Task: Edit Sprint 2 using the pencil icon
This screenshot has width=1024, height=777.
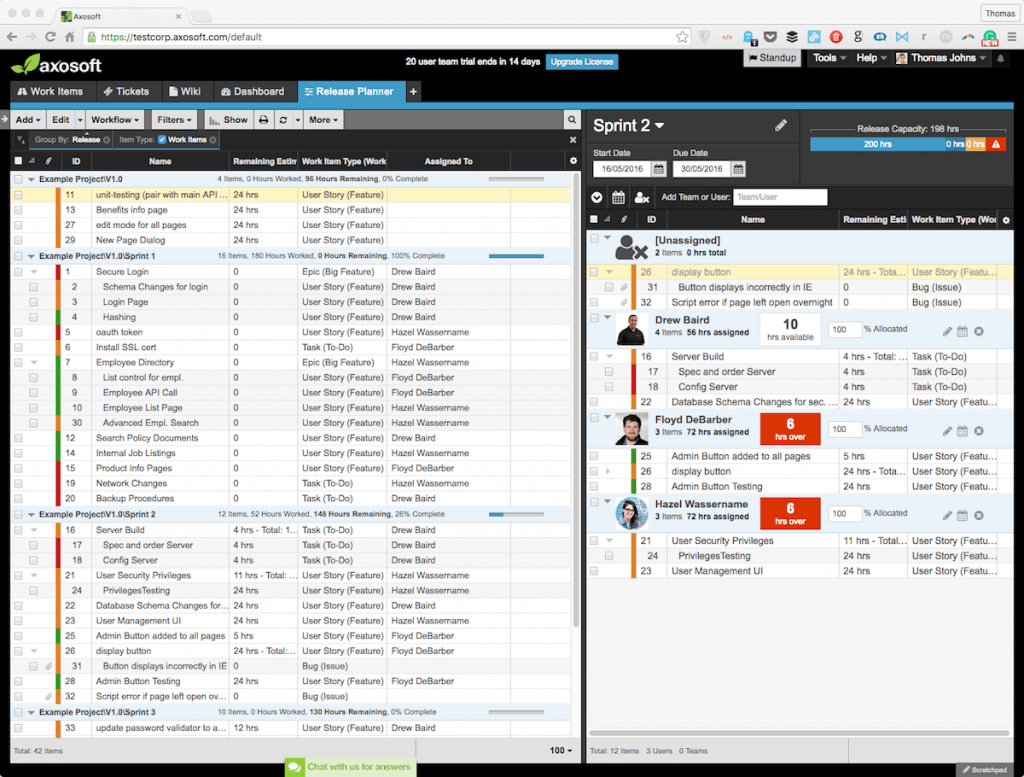Action: (781, 126)
